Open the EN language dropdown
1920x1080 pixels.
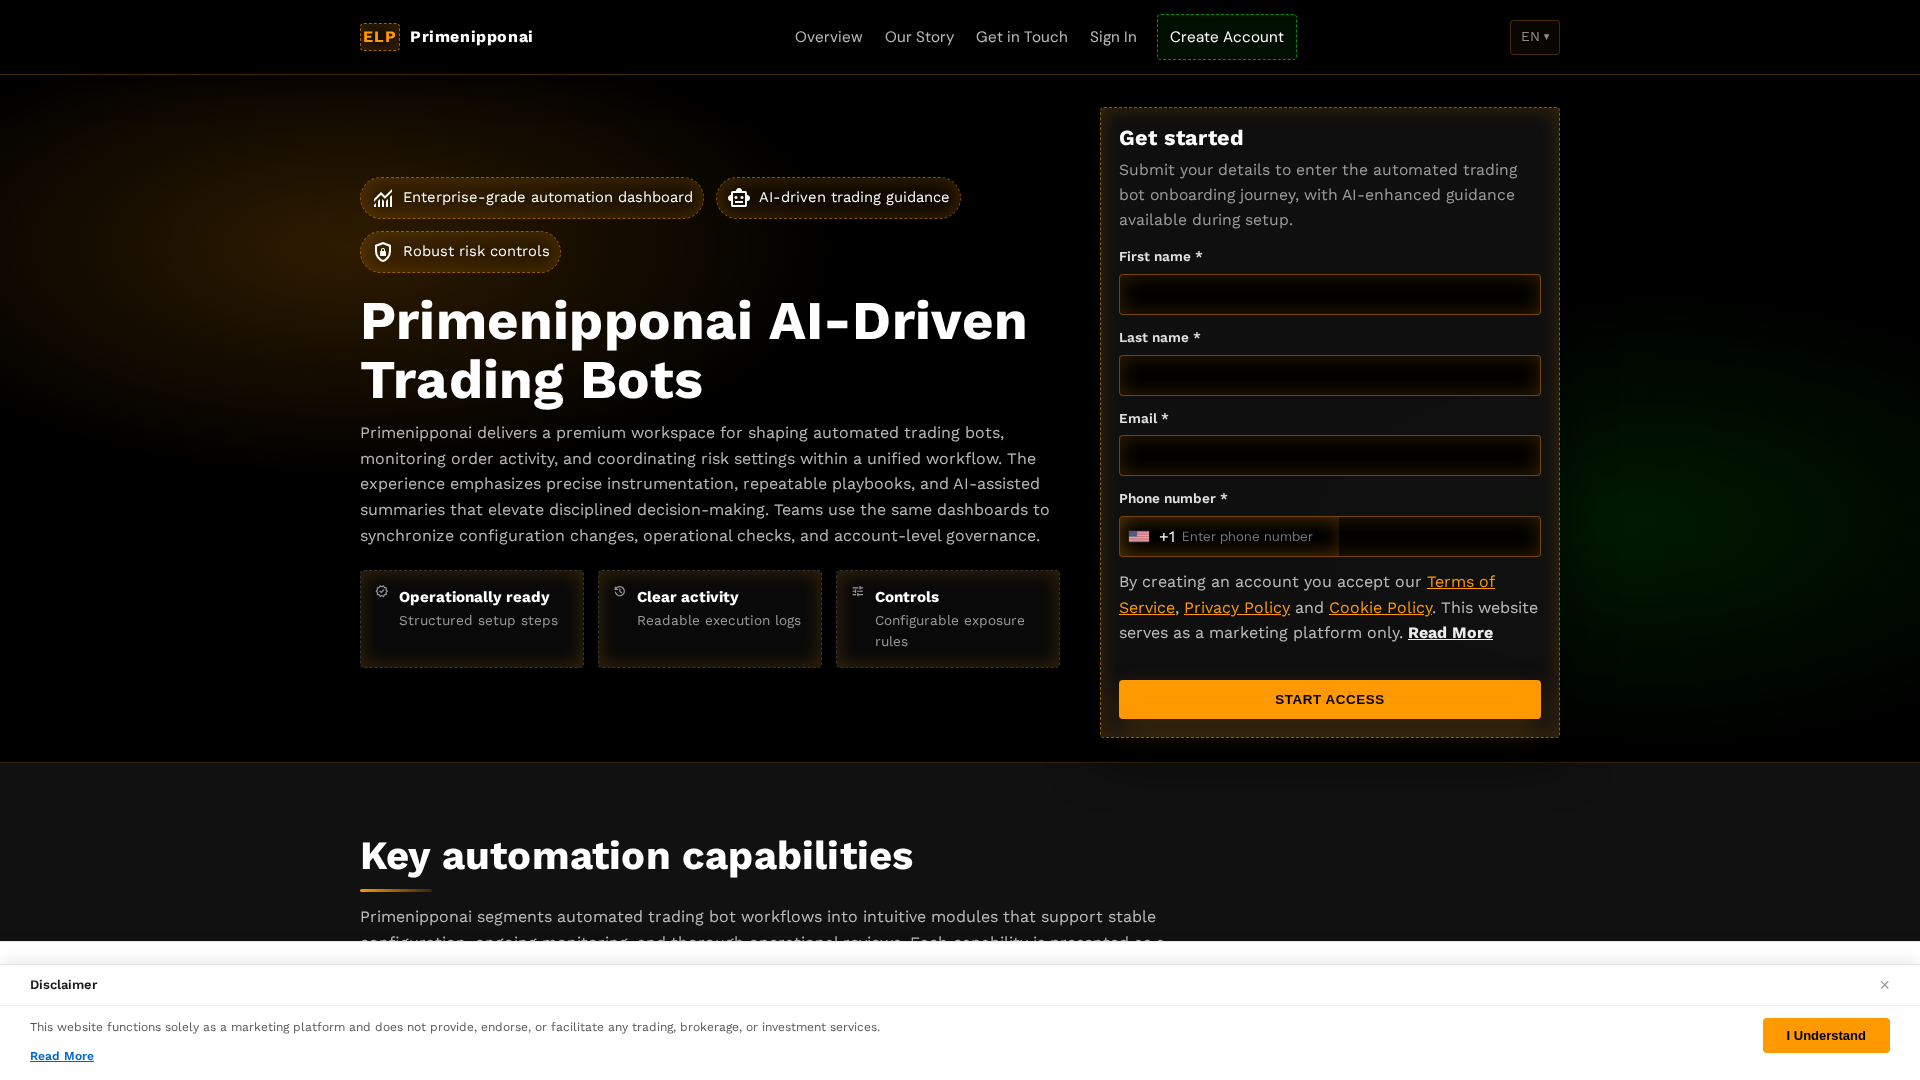[x=1534, y=37]
